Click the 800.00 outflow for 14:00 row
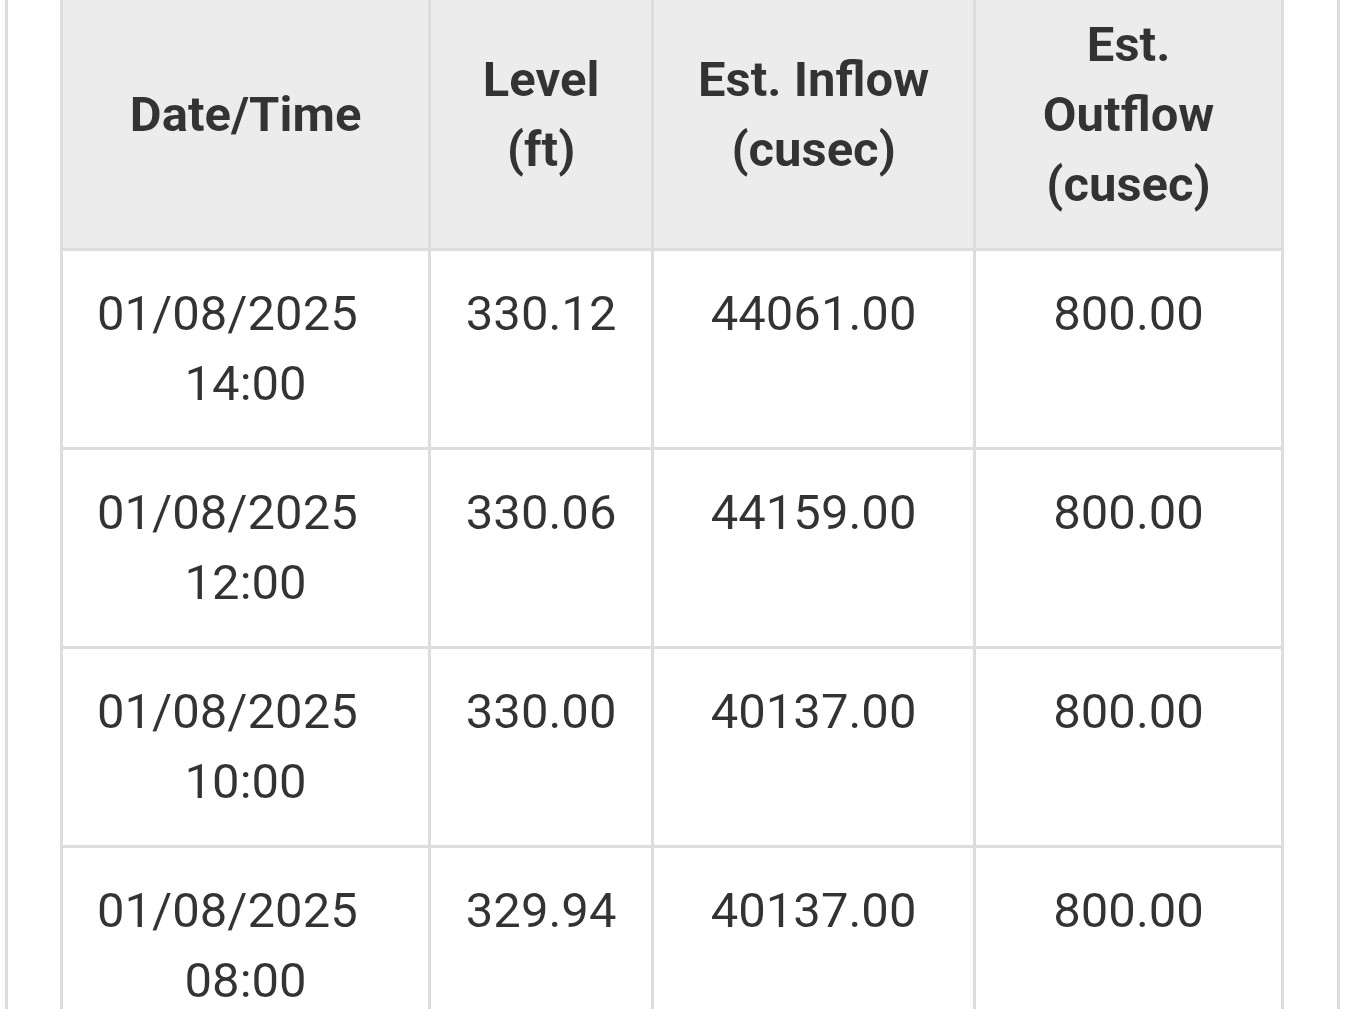1345x1009 pixels. (1128, 314)
